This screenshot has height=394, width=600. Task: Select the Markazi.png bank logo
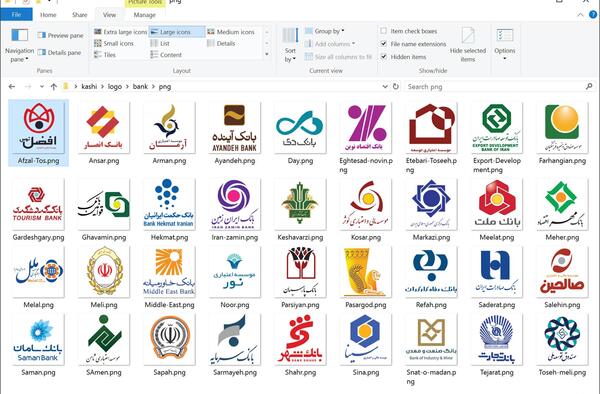click(x=431, y=204)
